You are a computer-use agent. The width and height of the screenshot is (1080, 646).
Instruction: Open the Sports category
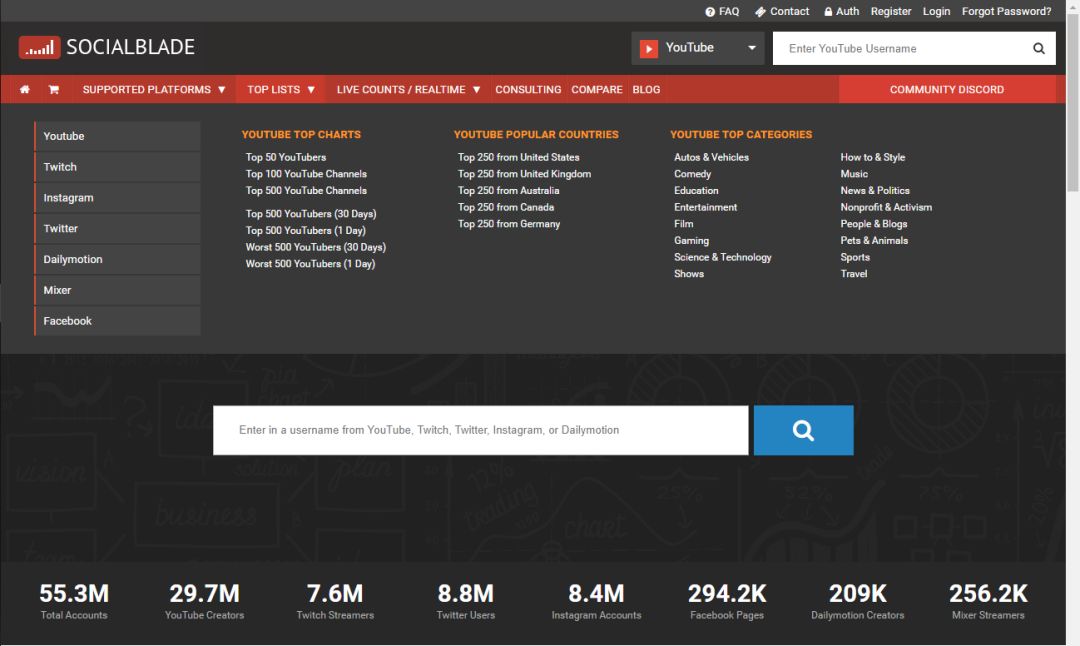[855, 257]
